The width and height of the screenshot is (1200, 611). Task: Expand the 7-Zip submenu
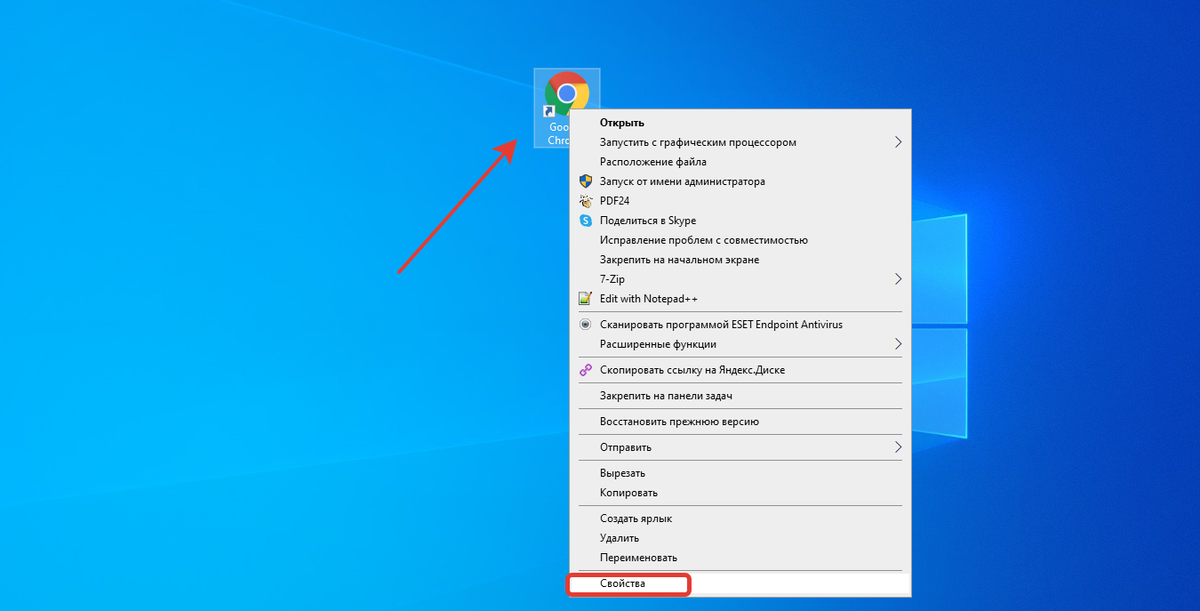[740, 279]
